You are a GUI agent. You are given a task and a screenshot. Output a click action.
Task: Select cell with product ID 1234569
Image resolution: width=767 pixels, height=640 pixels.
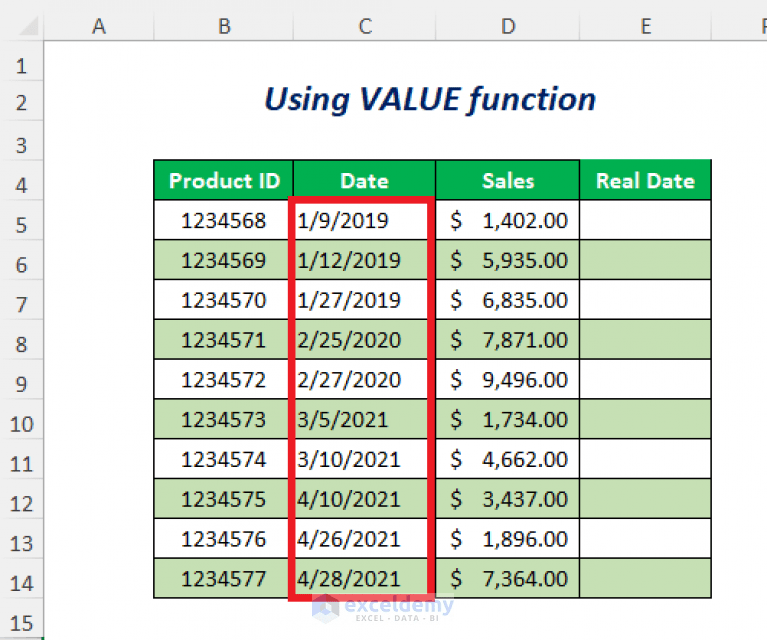pyautogui.click(x=224, y=260)
